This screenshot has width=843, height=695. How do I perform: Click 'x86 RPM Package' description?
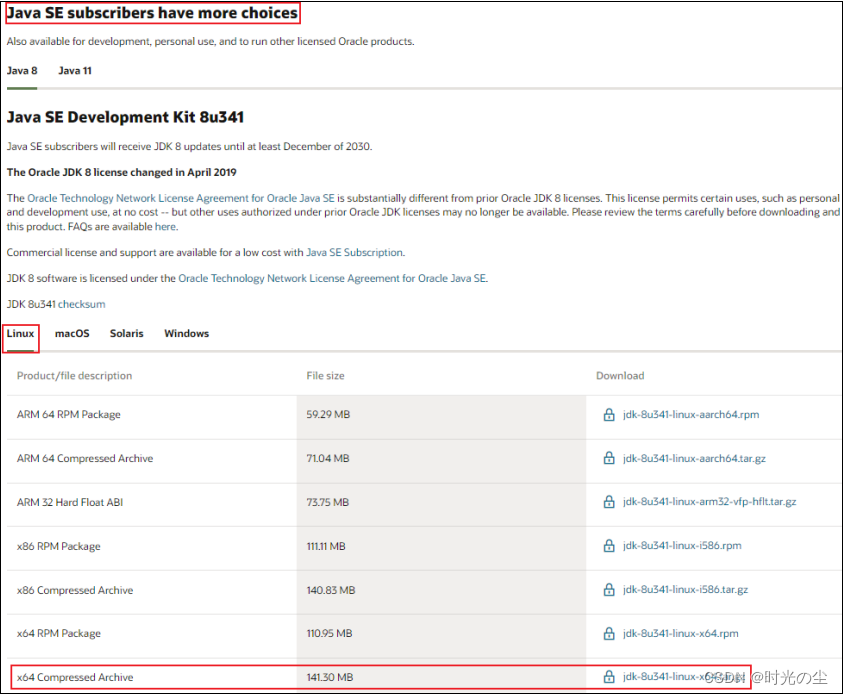[x=59, y=547]
